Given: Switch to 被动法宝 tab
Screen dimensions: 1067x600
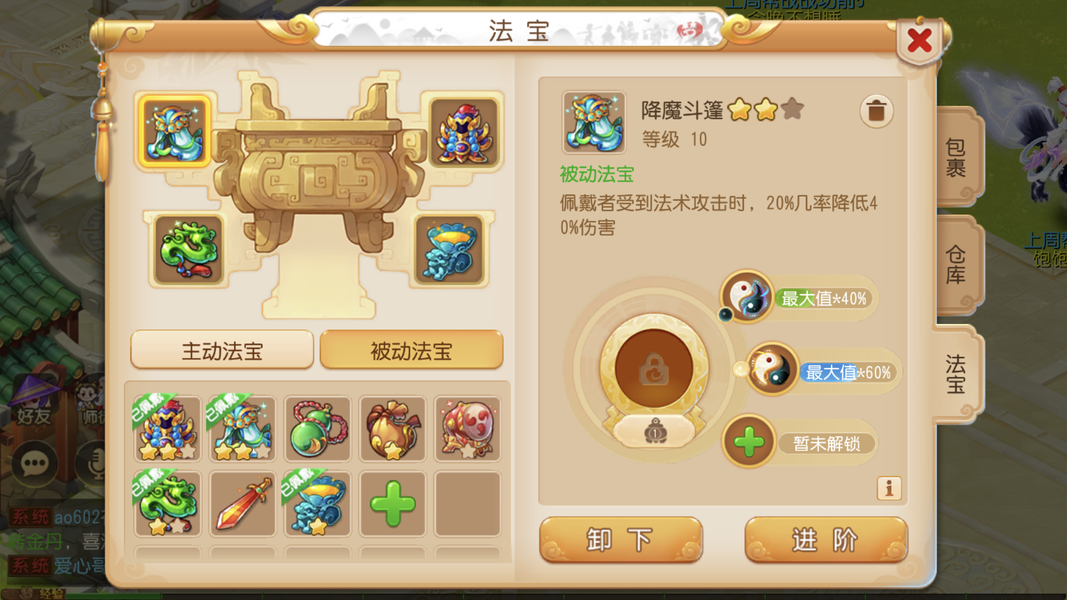Looking at the screenshot, I should coord(411,350).
